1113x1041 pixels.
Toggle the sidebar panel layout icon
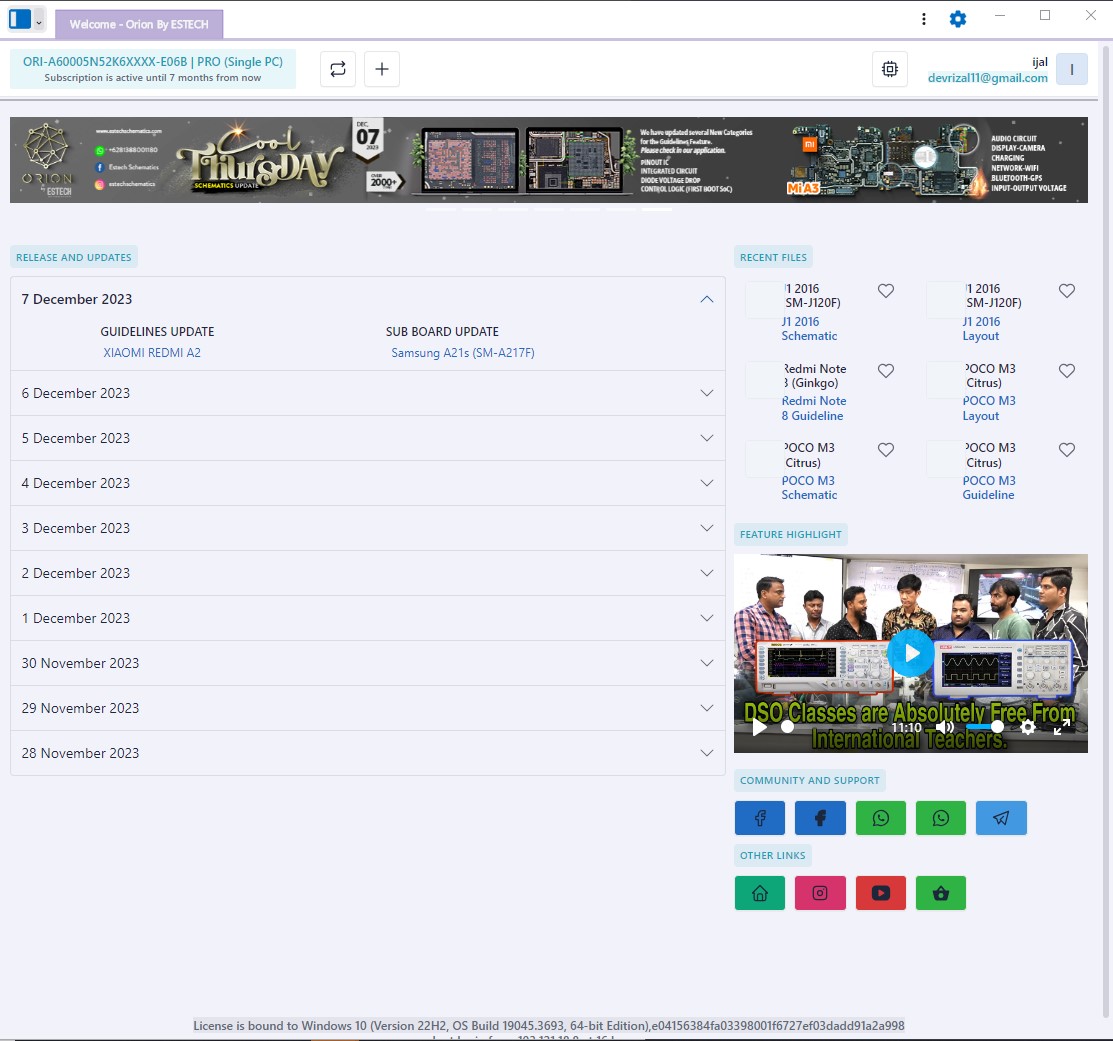coord(20,19)
